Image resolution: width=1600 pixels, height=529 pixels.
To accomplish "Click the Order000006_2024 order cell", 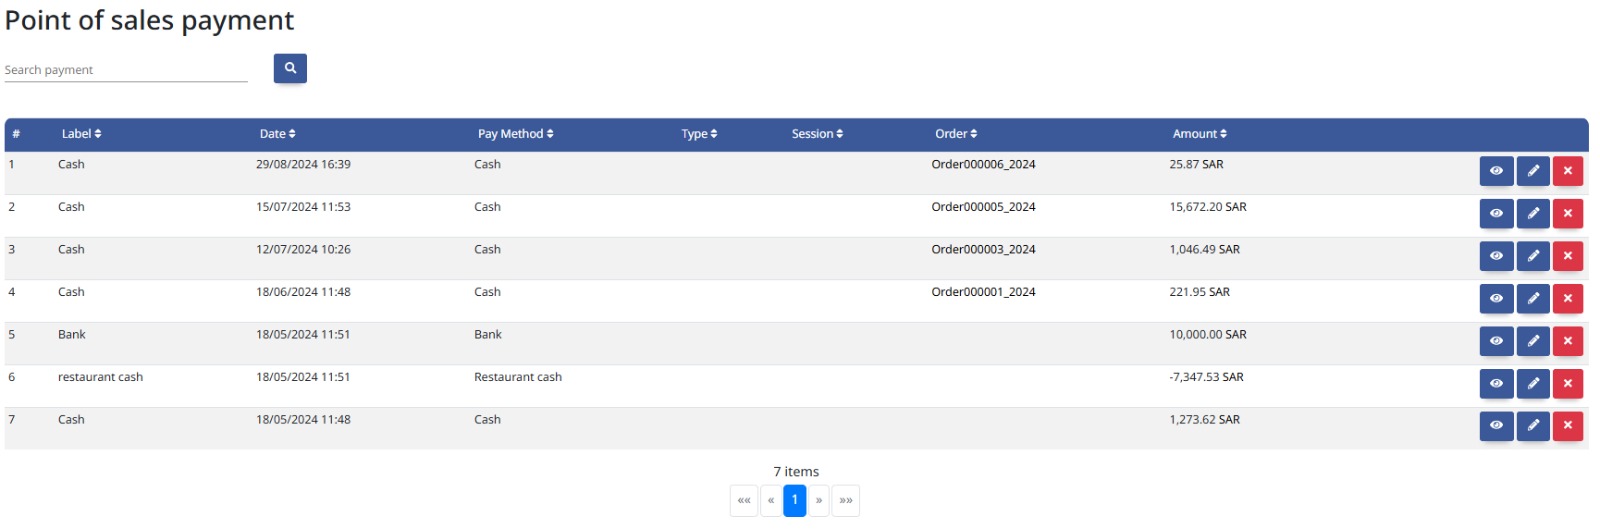I will click(x=983, y=164).
